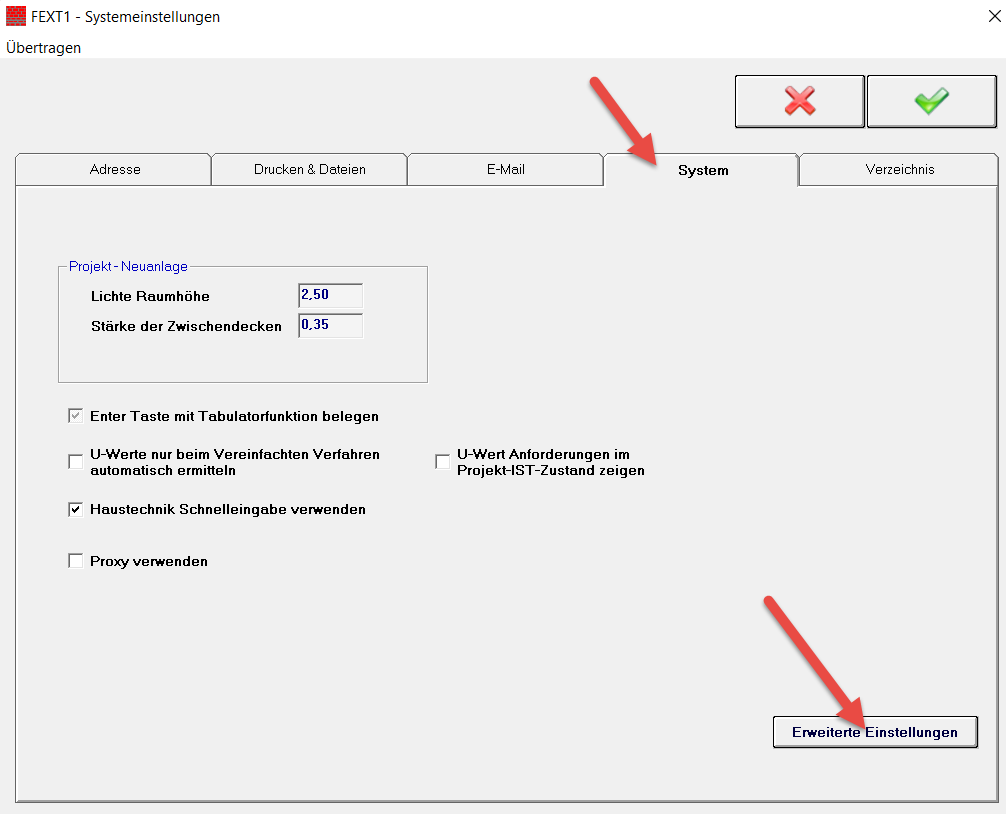Open the Drucken & Dateien tab
This screenshot has height=814, width=1006.
309,169
